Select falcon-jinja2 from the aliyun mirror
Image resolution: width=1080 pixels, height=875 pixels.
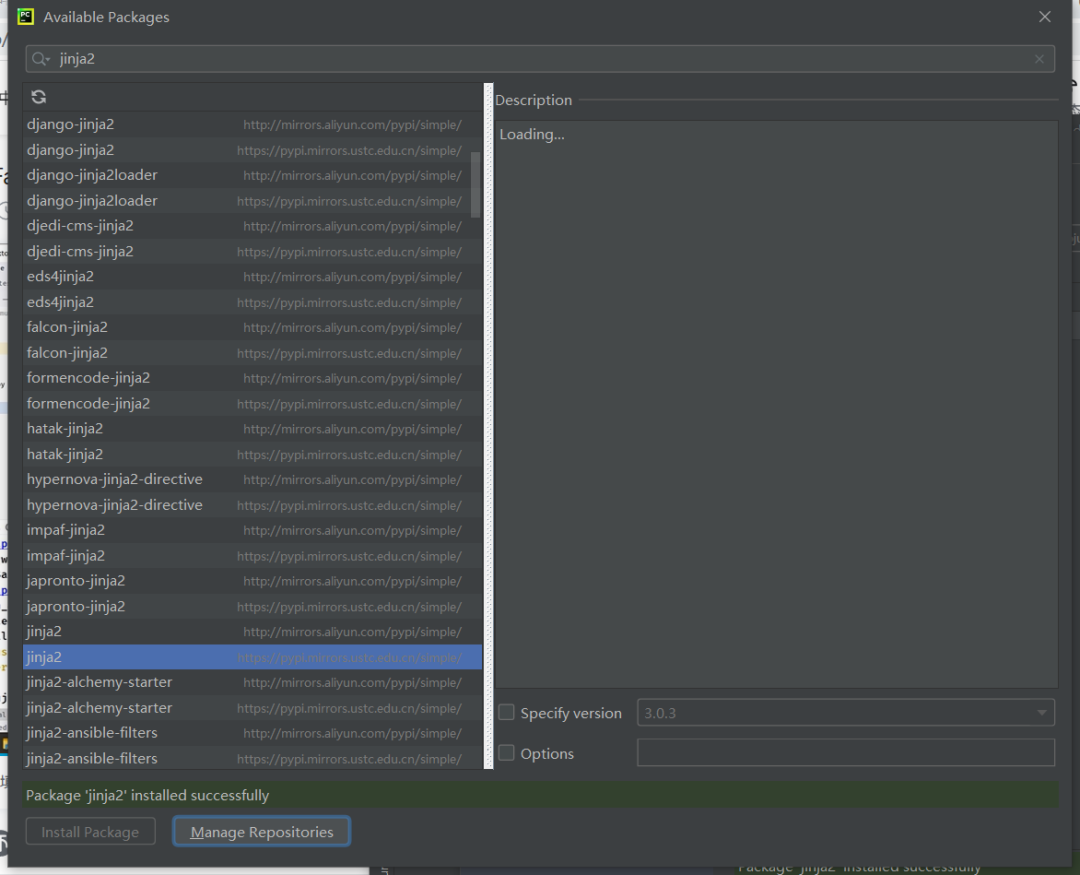[x=252, y=327]
